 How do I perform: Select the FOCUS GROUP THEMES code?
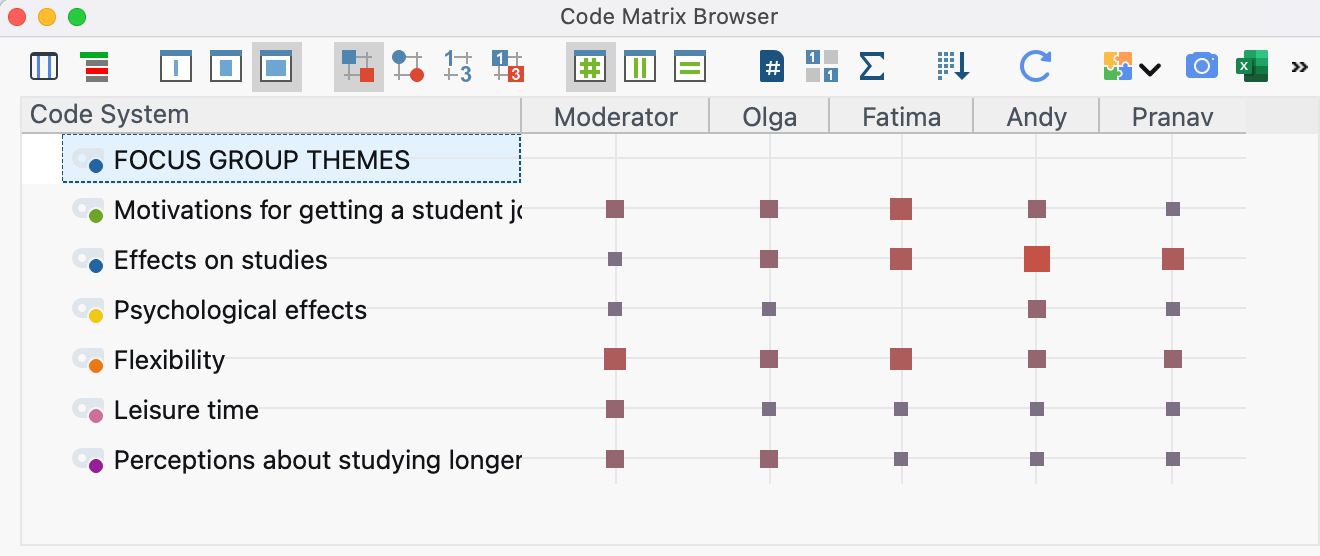tap(291, 159)
